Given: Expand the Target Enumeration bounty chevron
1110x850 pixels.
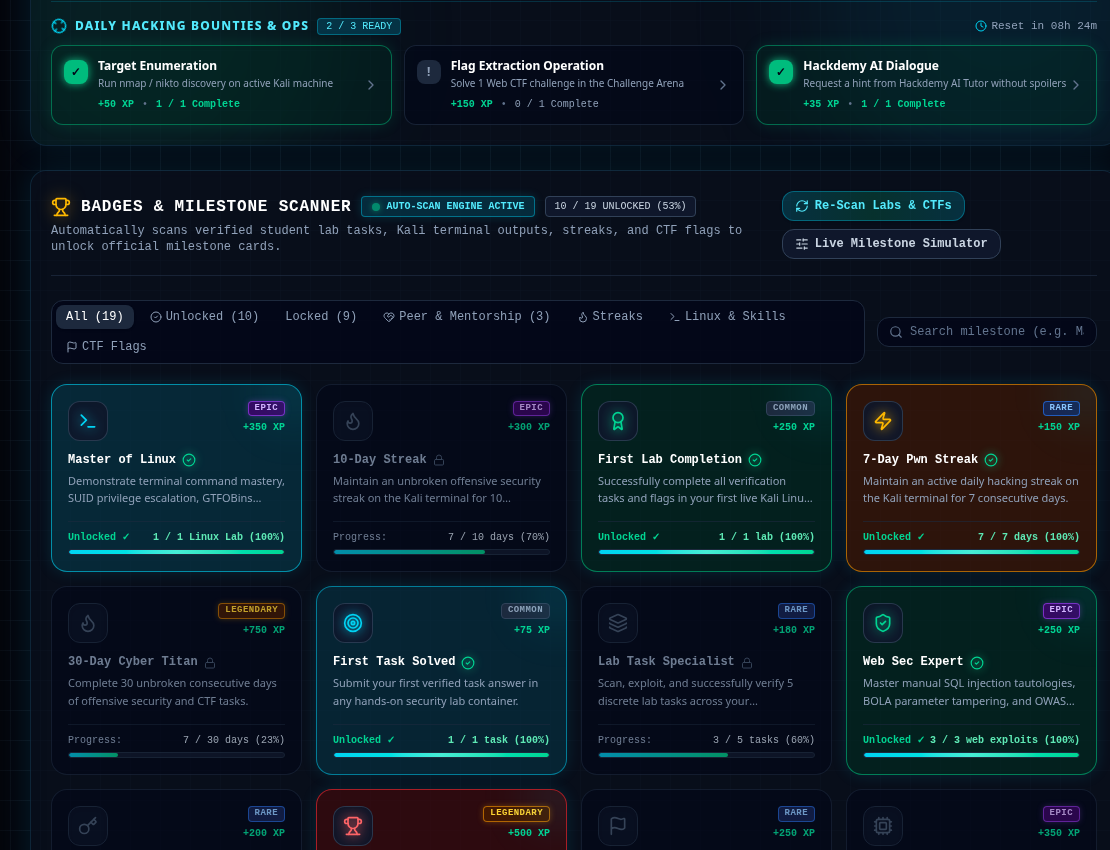Looking at the screenshot, I should pos(371,85).
